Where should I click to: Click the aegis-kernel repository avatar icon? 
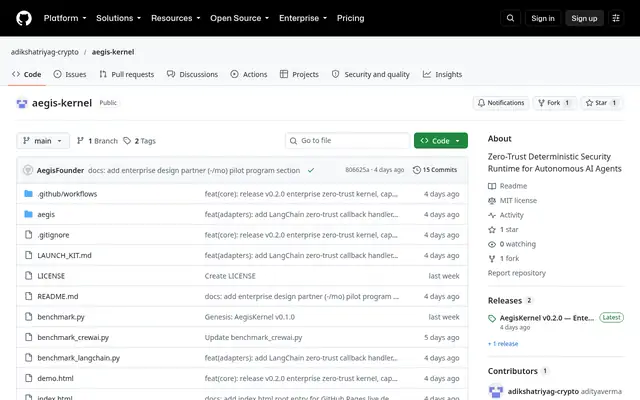(x=22, y=103)
